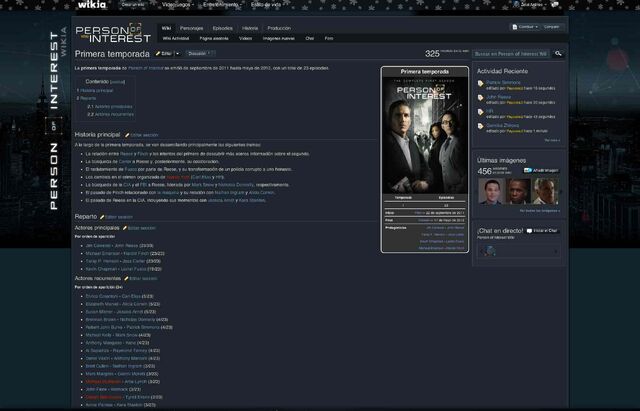Viewport: 640px width, 411px height.
Task: Open Chat sub-navigation link
Action: 310,38
